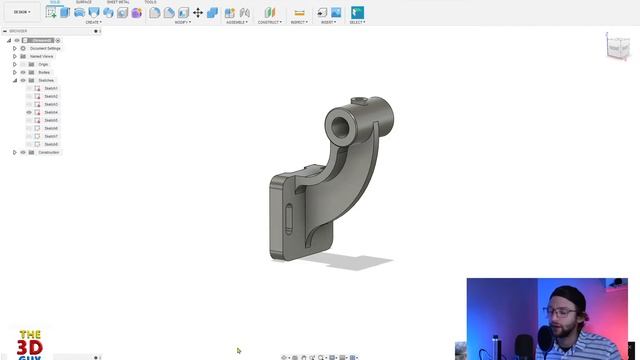Collapse the root component tree
Viewport: 640px width, 360px height.
pos(9,40)
